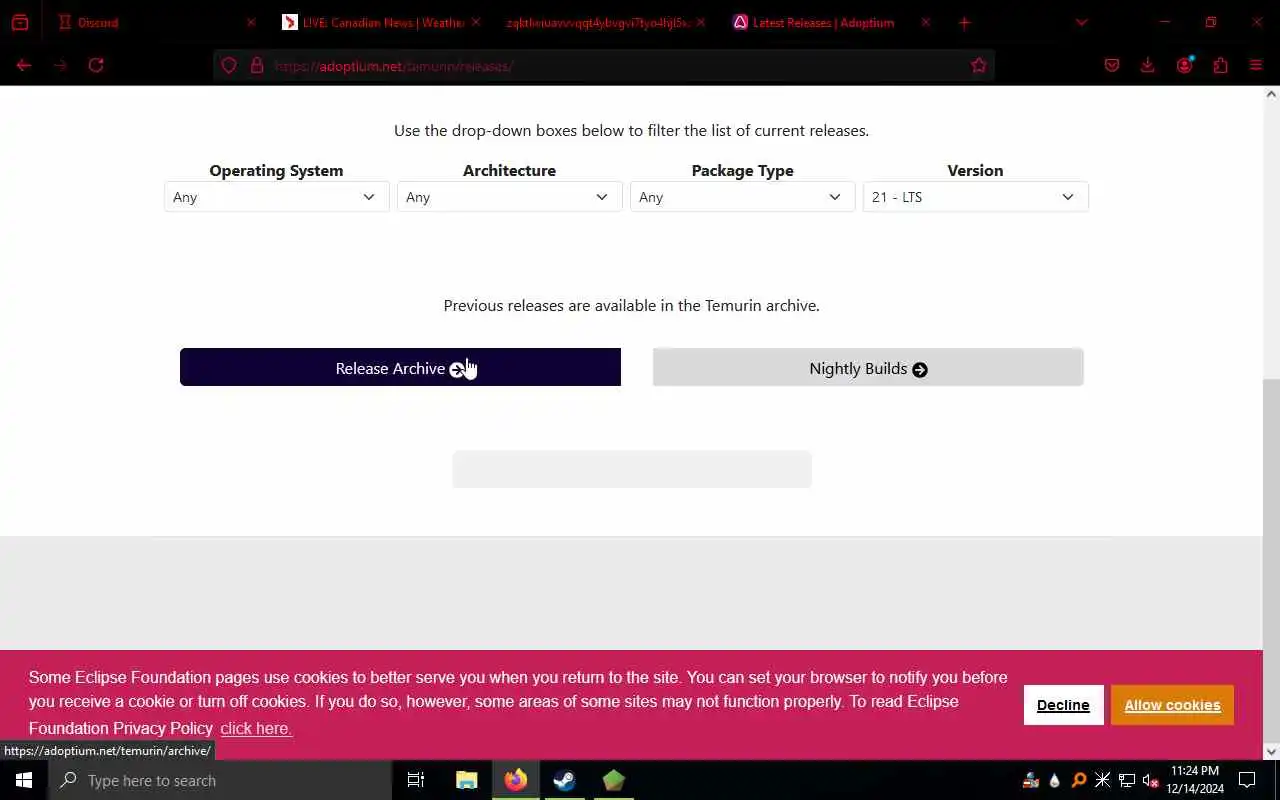The height and width of the screenshot is (800, 1280).
Task: Reload the page with the refresh icon
Action: click(x=96, y=65)
